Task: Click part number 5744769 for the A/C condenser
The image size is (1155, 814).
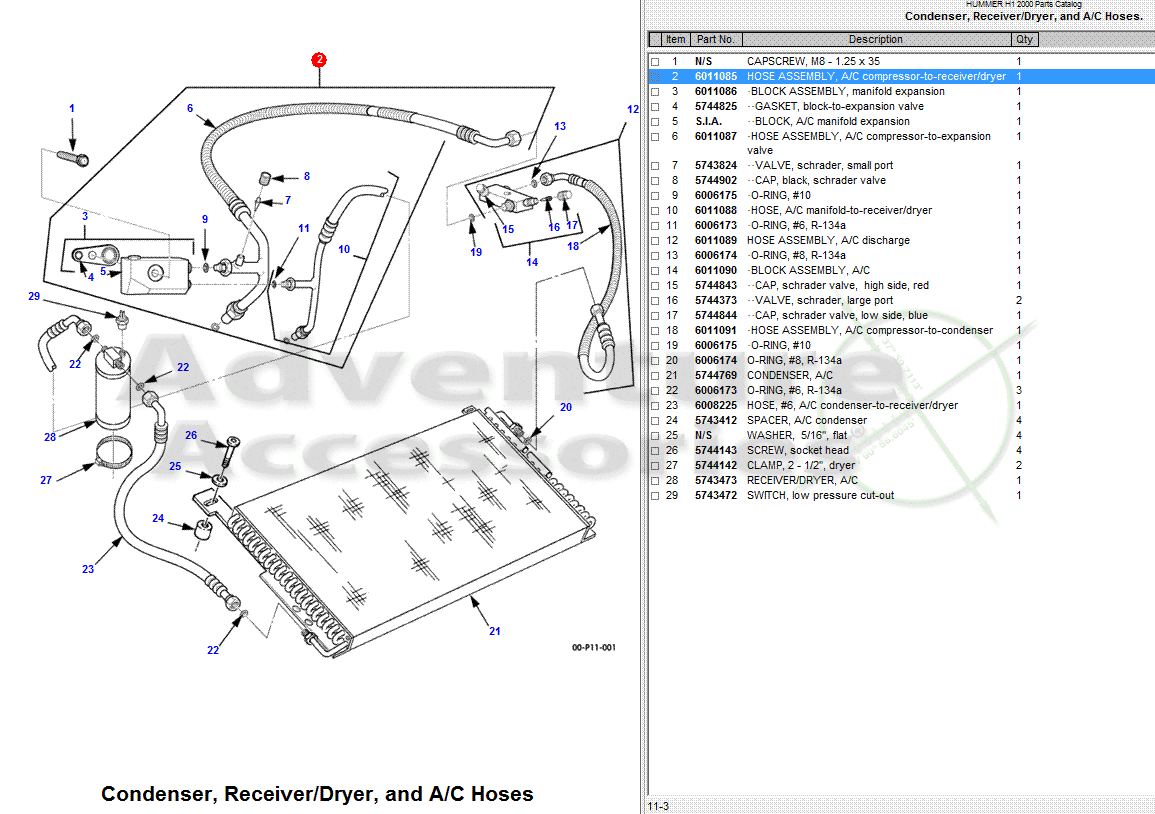Action: [716, 375]
